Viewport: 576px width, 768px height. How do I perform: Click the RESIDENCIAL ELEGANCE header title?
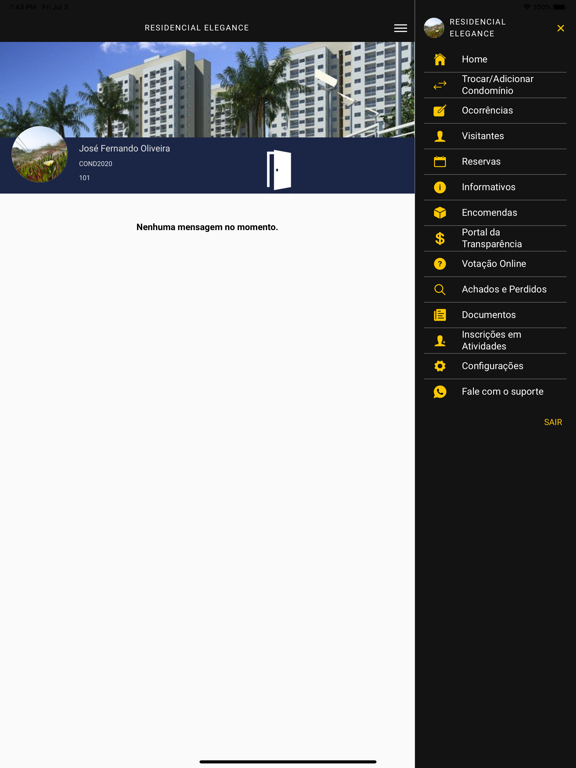(197, 28)
